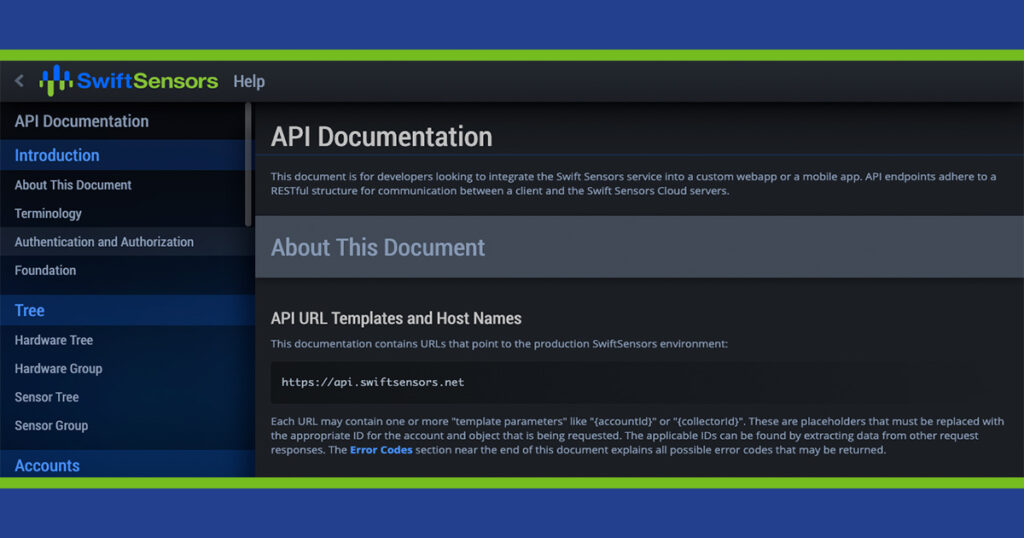
Task: Open the Accounts section heading
Action: pos(127,464)
